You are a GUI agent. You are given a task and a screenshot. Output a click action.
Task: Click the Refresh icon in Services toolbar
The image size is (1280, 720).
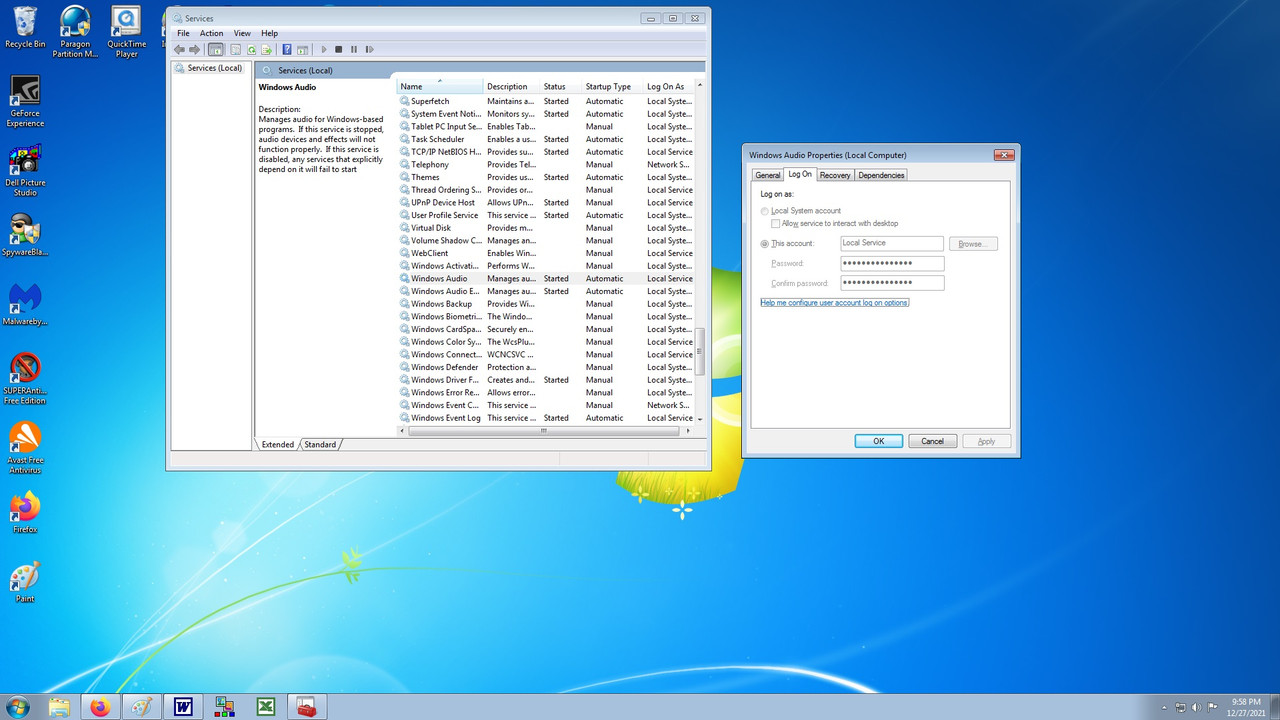[252, 49]
